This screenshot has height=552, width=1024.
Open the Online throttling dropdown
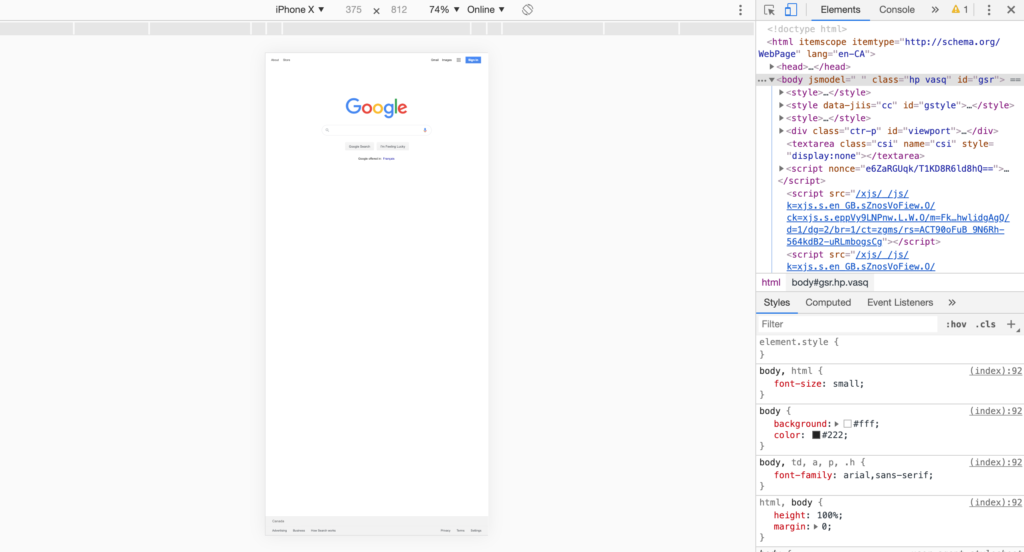tap(486, 10)
